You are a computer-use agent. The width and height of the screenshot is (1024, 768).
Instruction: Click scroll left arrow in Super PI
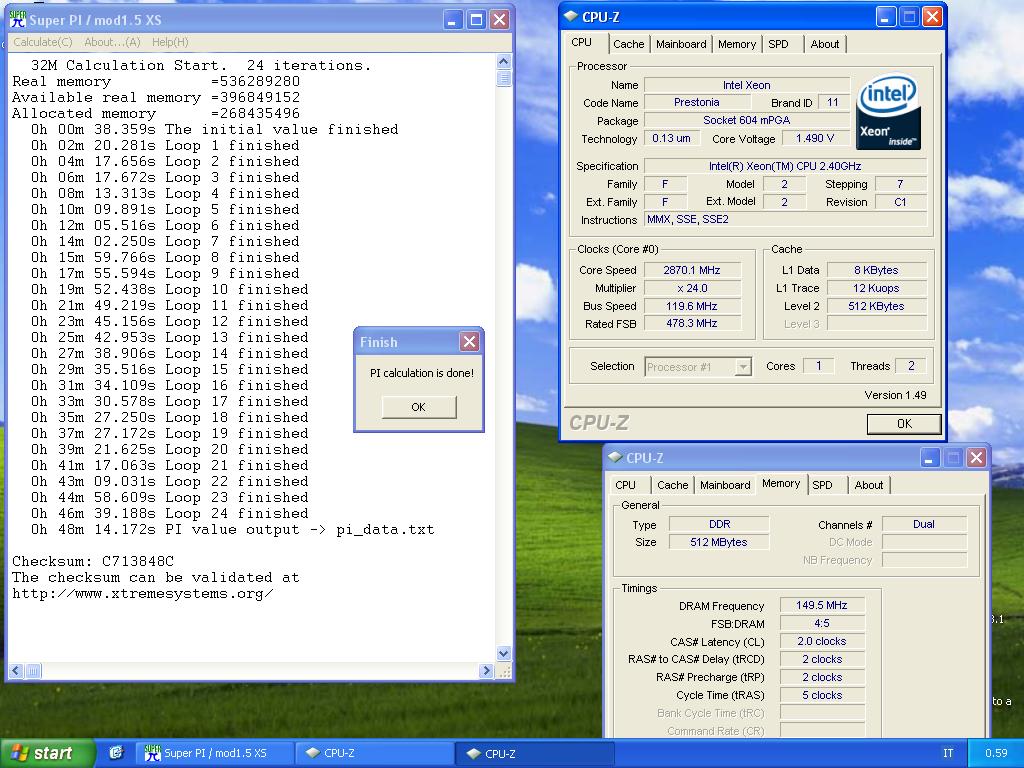pos(16,671)
